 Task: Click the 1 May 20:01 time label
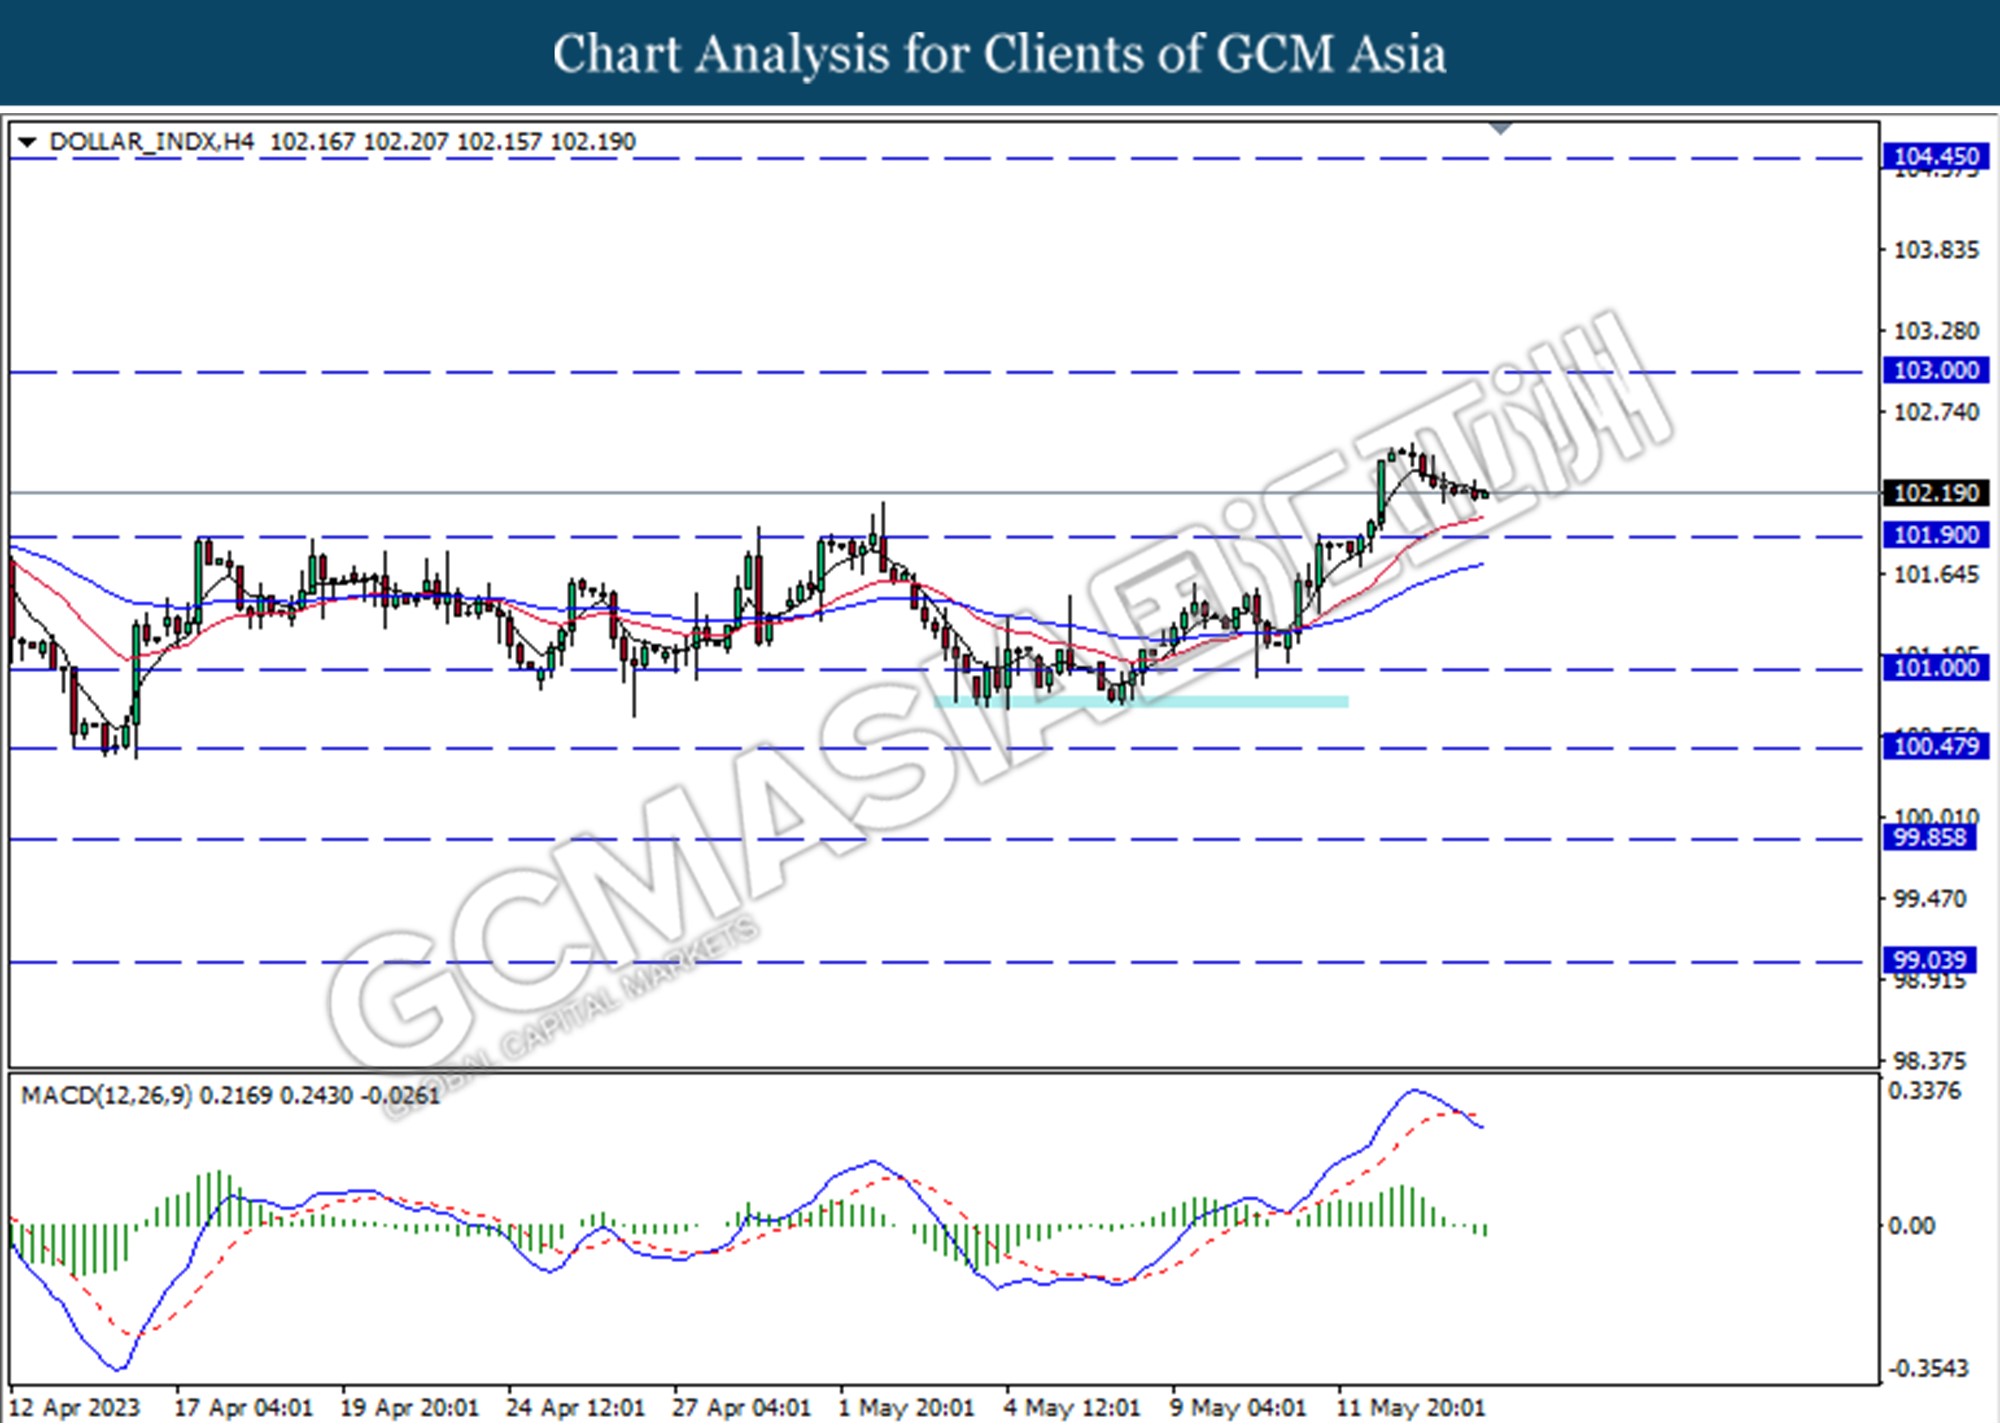pos(908,1408)
